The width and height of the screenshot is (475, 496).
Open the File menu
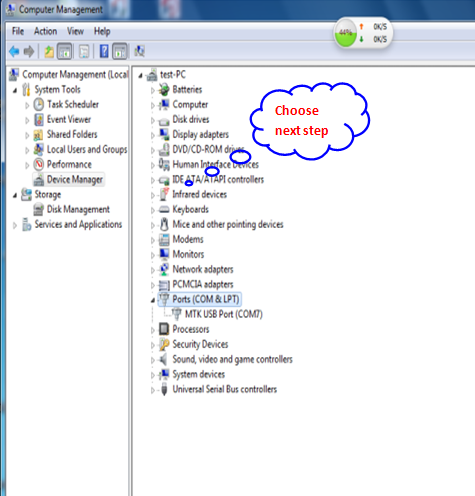tap(18, 31)
